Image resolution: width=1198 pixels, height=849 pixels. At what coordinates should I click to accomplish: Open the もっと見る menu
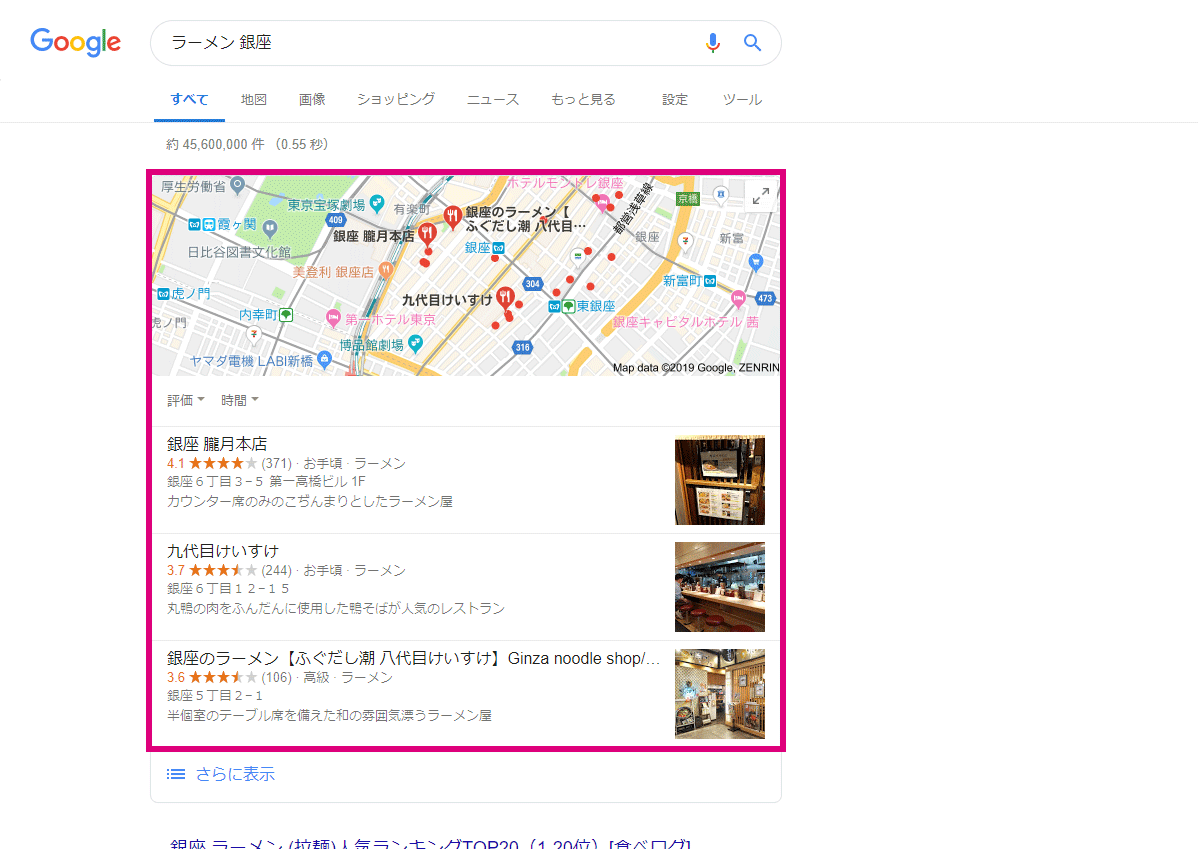(x=583, y=99)
